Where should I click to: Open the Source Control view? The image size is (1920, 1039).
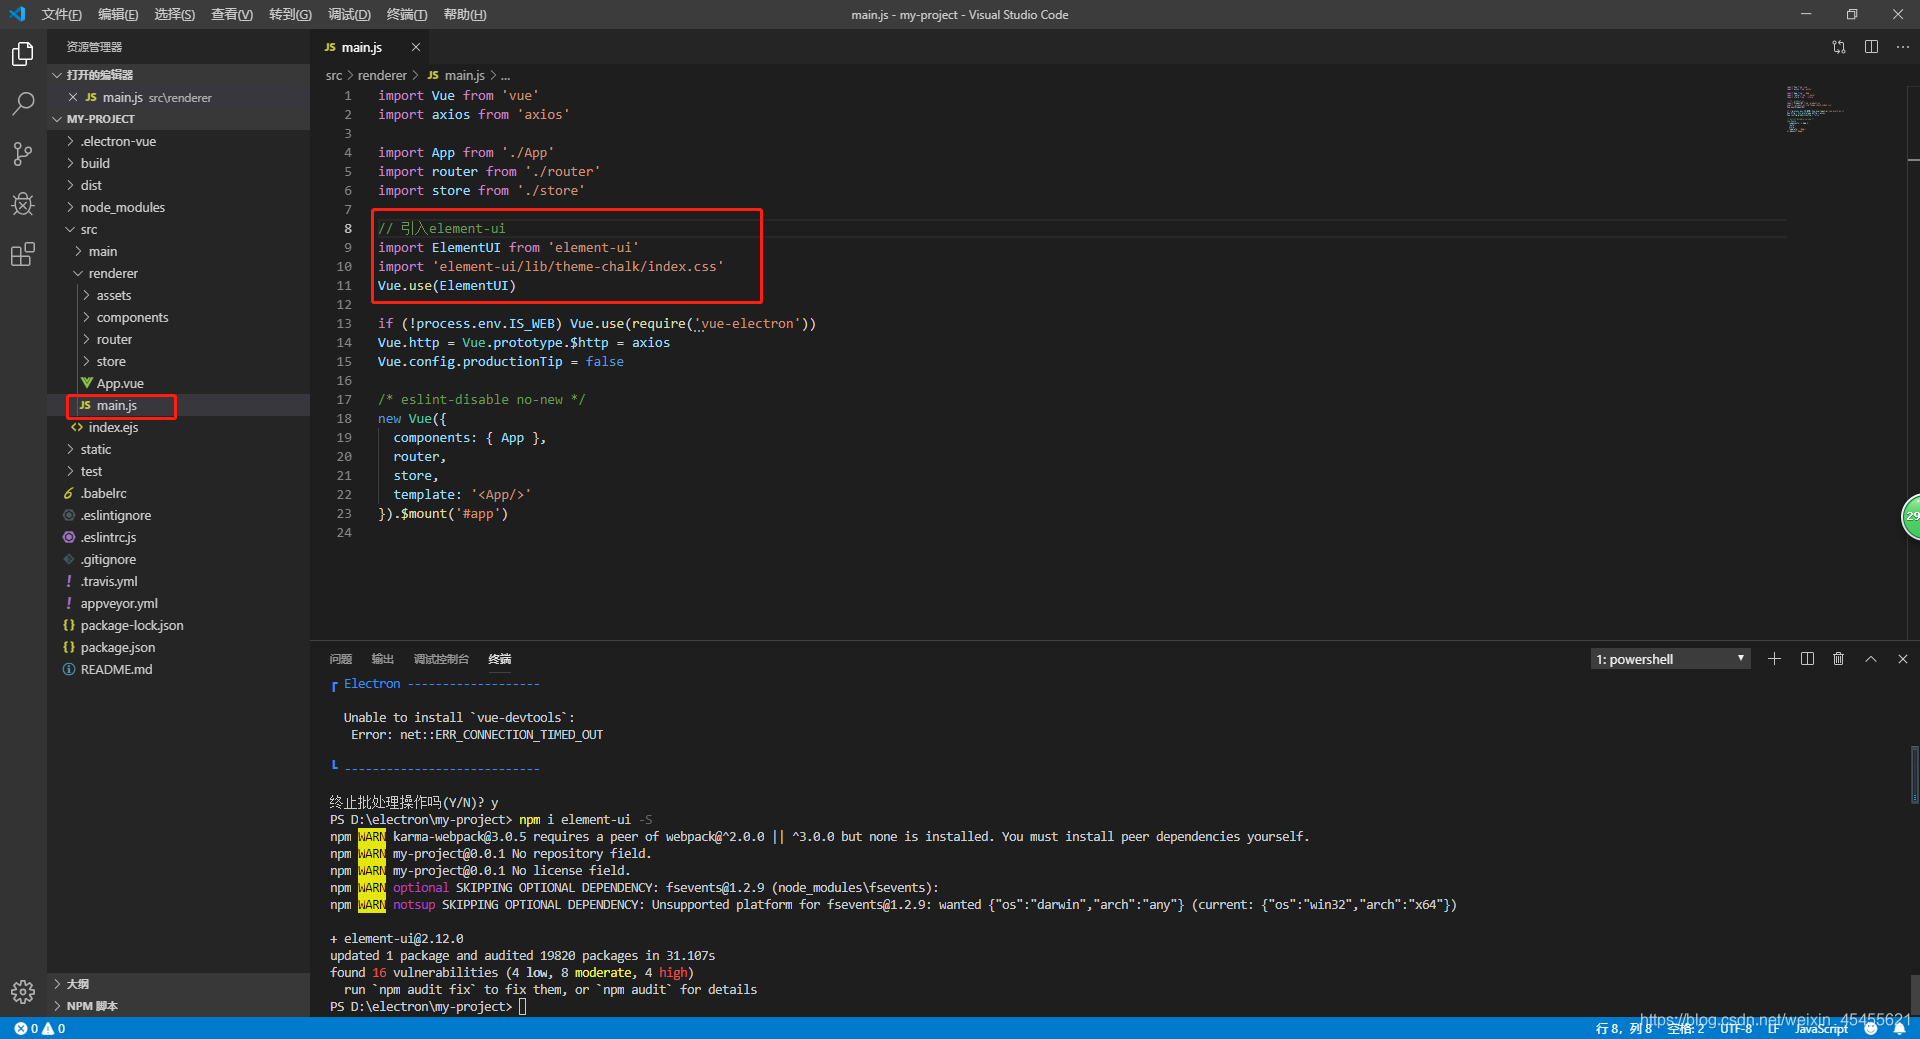22,153
